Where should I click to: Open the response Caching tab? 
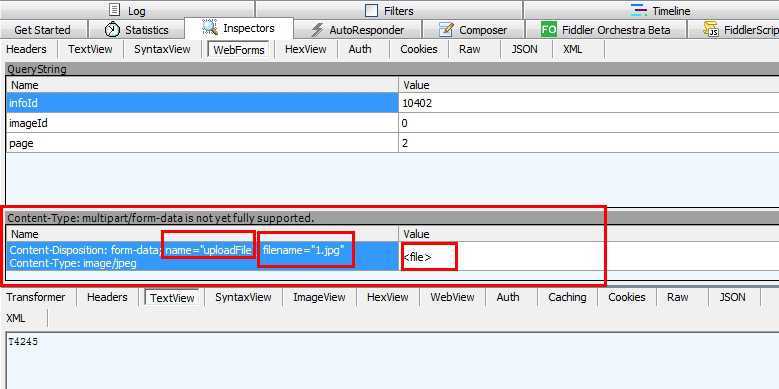pyautogui.click(x=567, y=297)
